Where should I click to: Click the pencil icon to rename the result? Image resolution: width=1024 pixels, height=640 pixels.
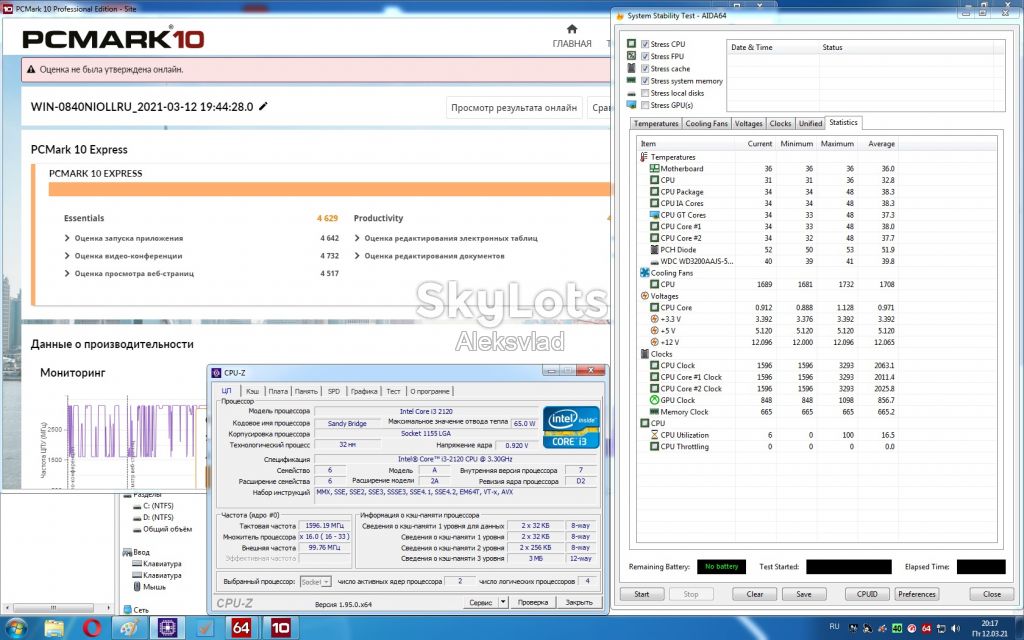coord(263,106)
